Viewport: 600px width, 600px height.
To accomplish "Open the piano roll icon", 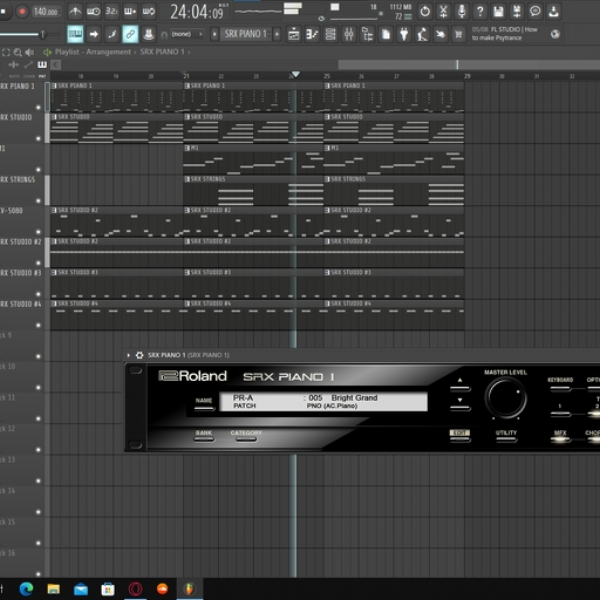I will coord(312,34).
